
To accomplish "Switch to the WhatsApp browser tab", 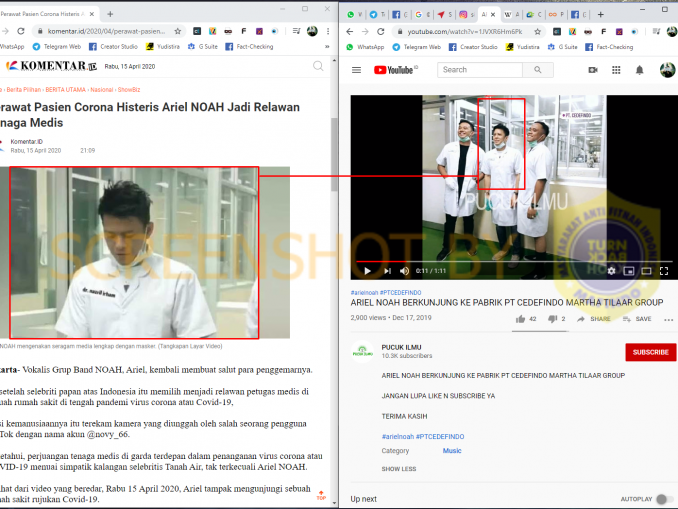I will 354,15.
